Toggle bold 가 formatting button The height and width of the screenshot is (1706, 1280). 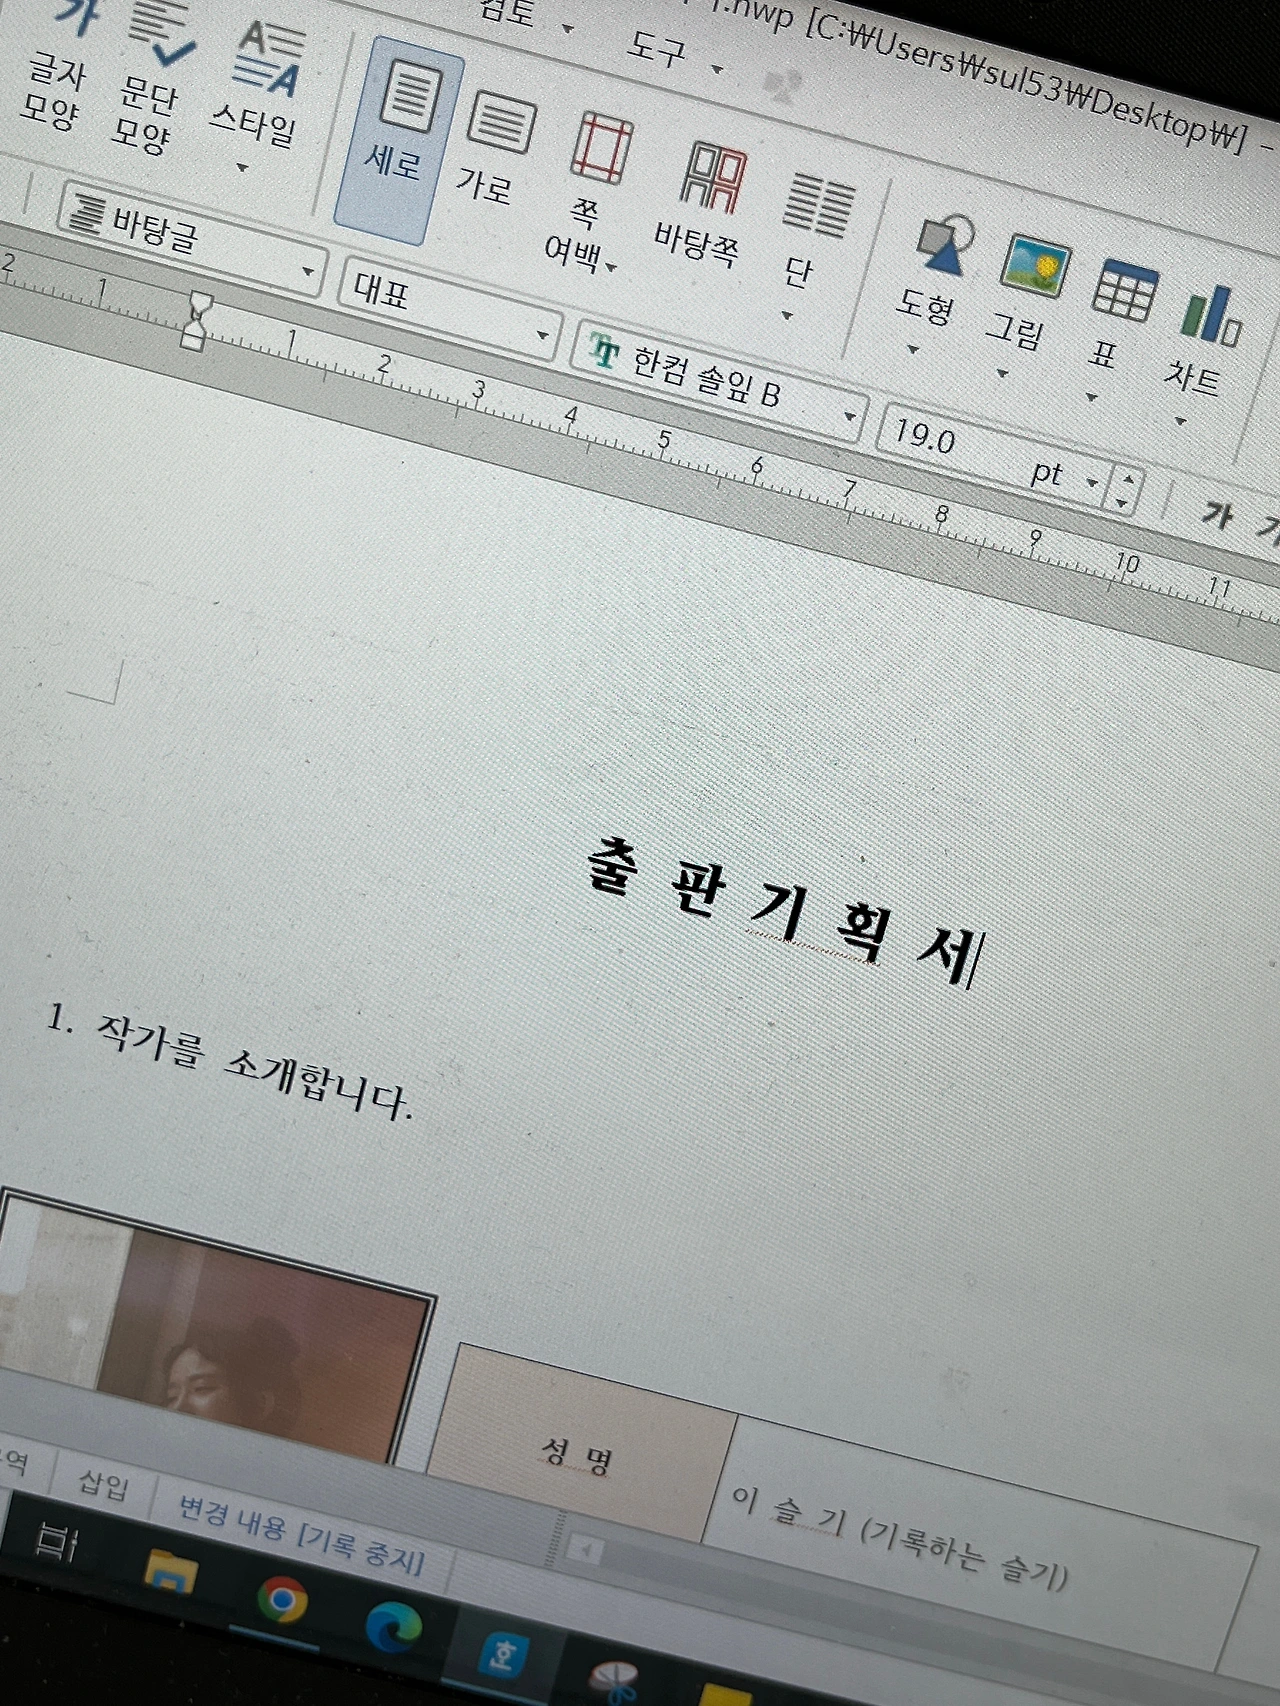1216,516
